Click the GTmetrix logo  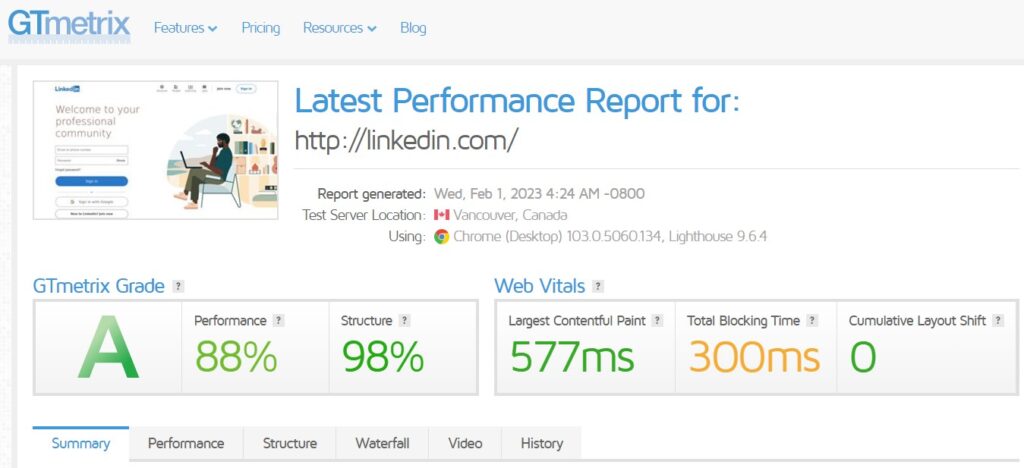[69, 24]
